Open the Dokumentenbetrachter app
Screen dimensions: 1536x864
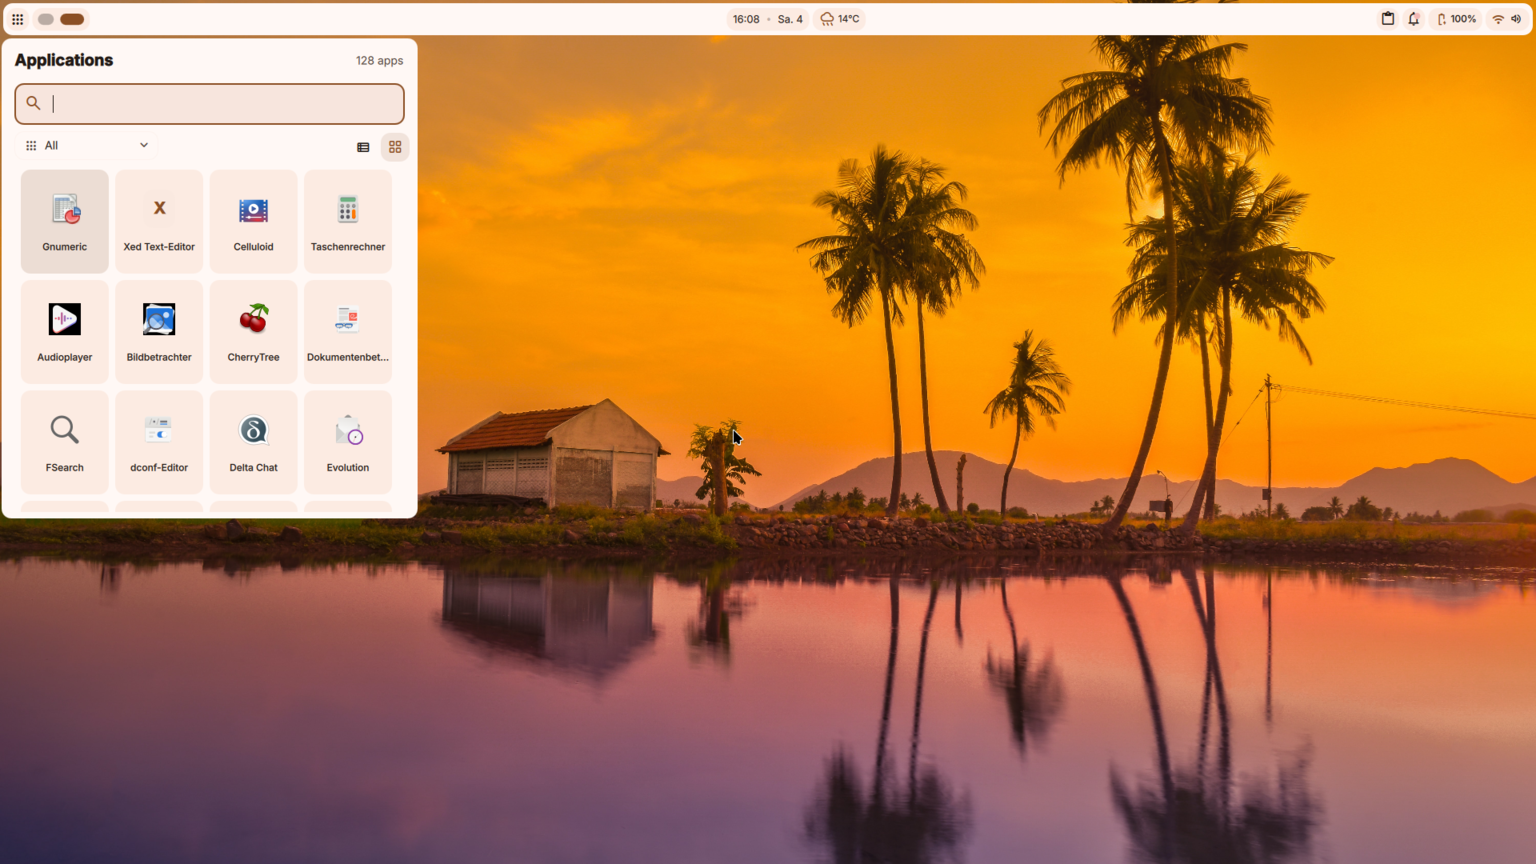click(347, 331)
